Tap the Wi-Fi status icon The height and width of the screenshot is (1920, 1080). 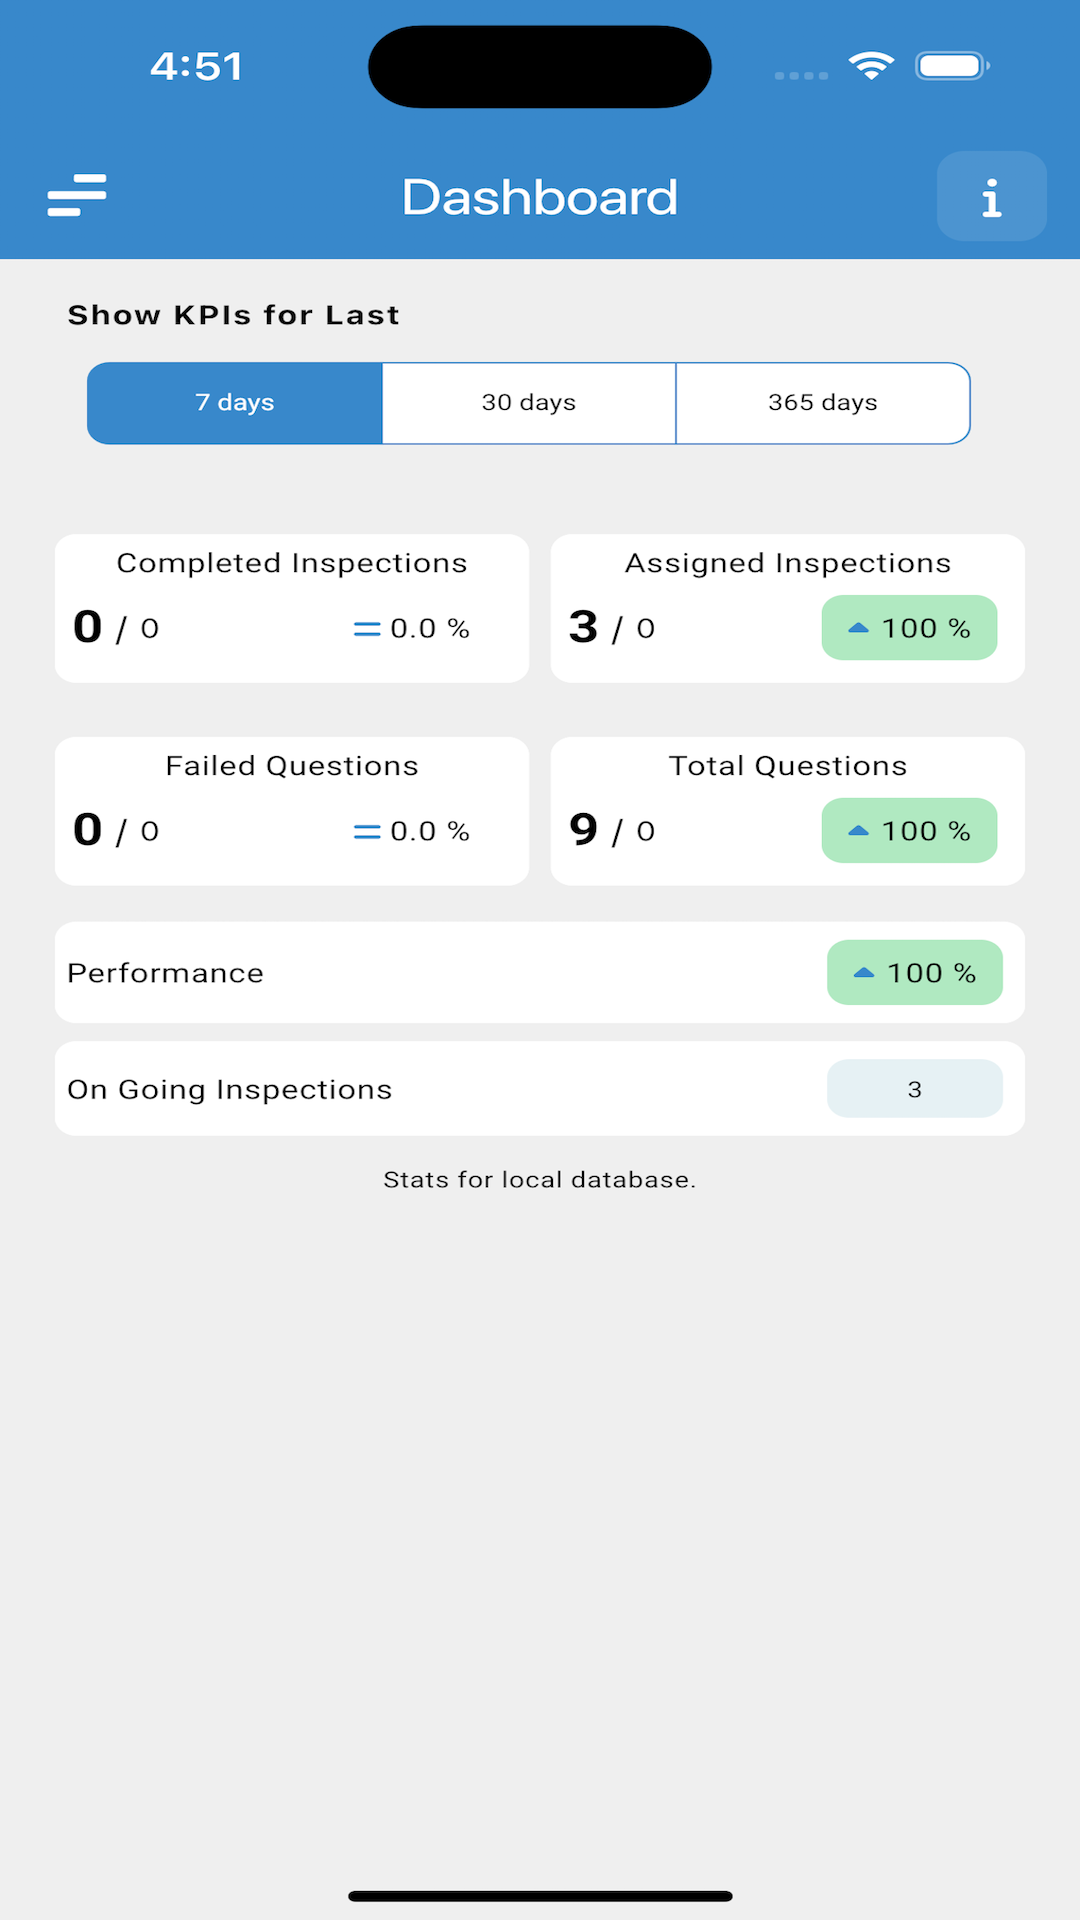871,66
